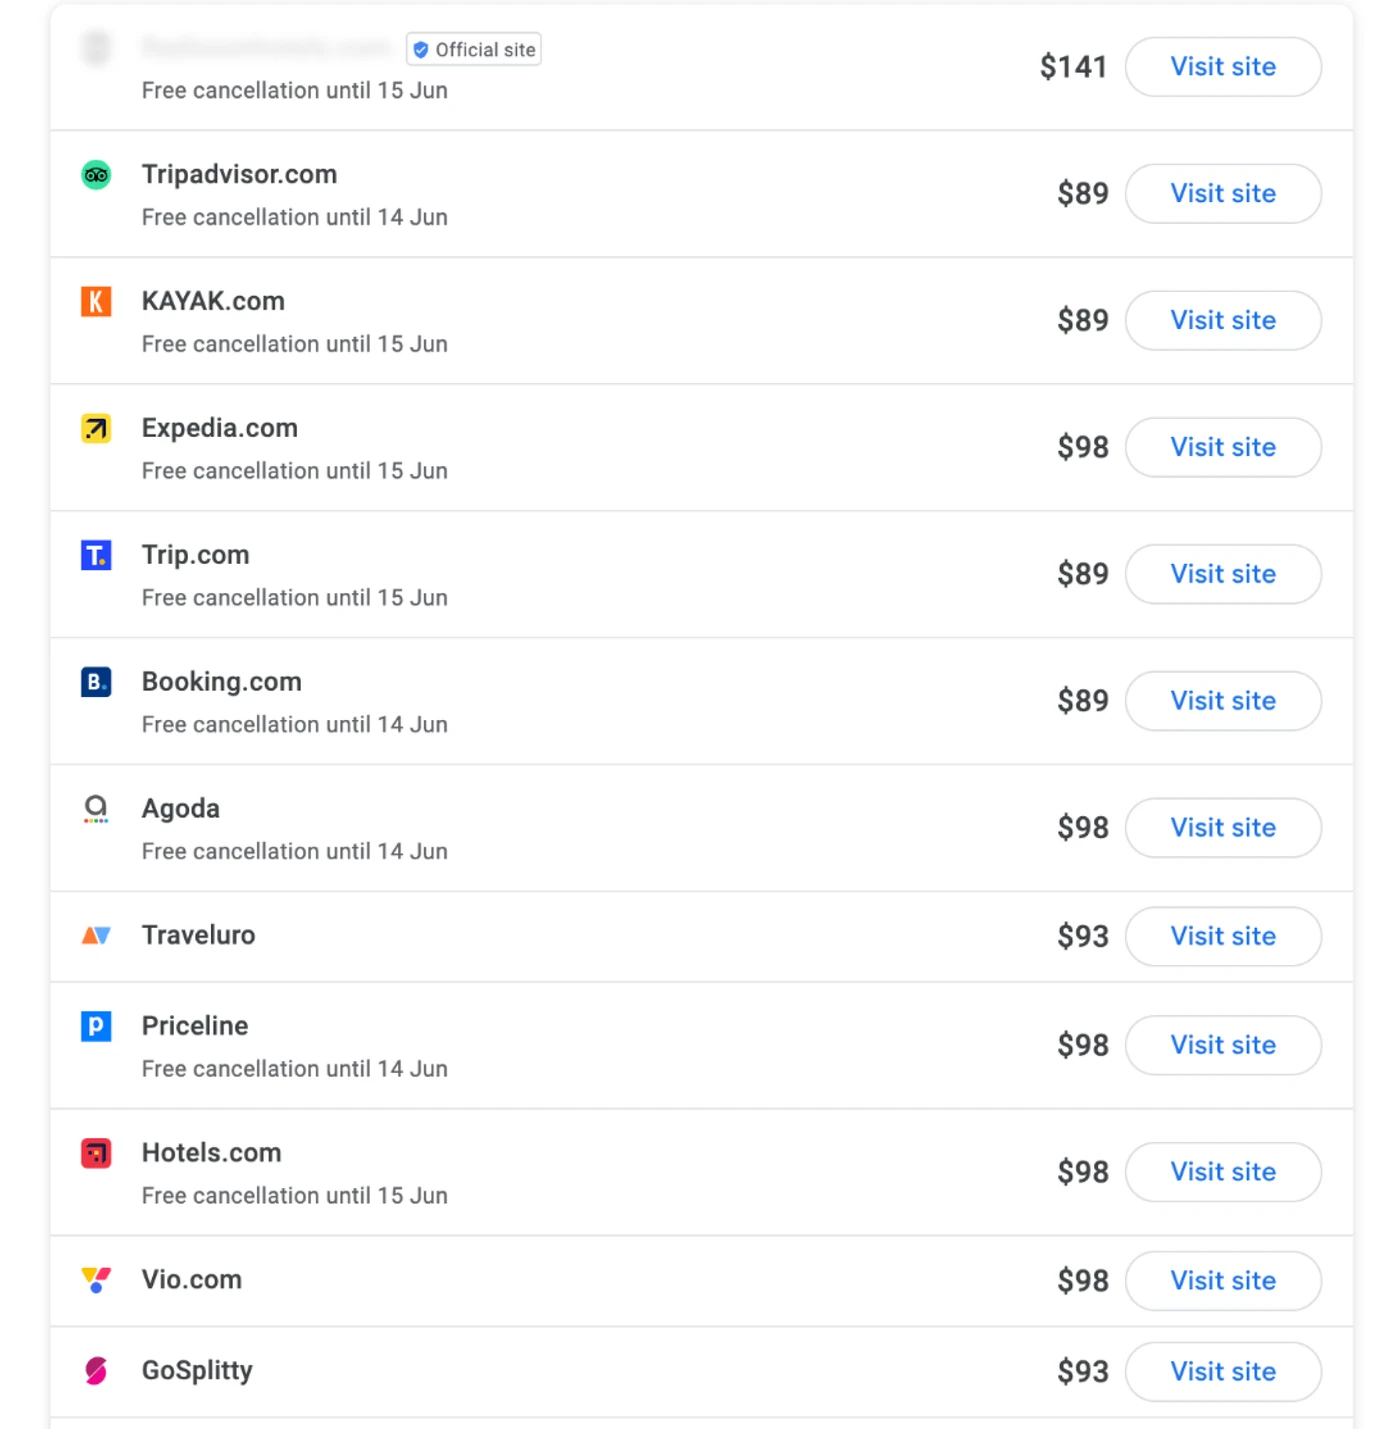Click the Booking.com blue logo icon
1400x1429 pixels.
pos(95,681)
